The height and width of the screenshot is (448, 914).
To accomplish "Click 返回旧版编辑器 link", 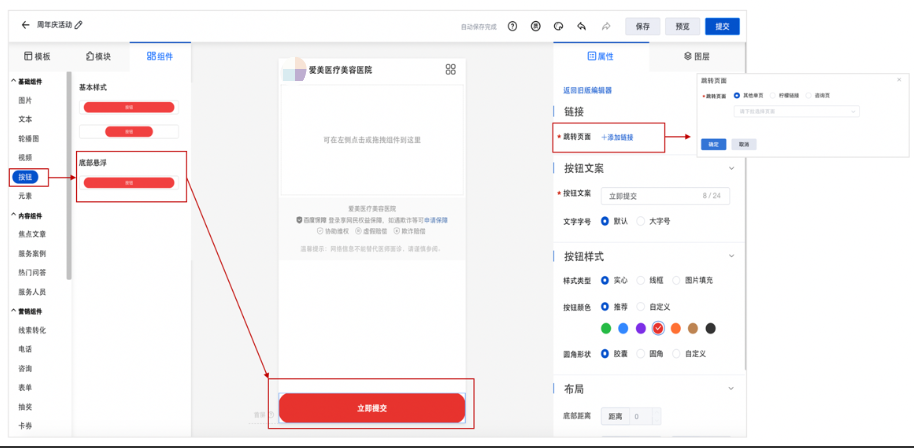I will [x=587, y=91].
